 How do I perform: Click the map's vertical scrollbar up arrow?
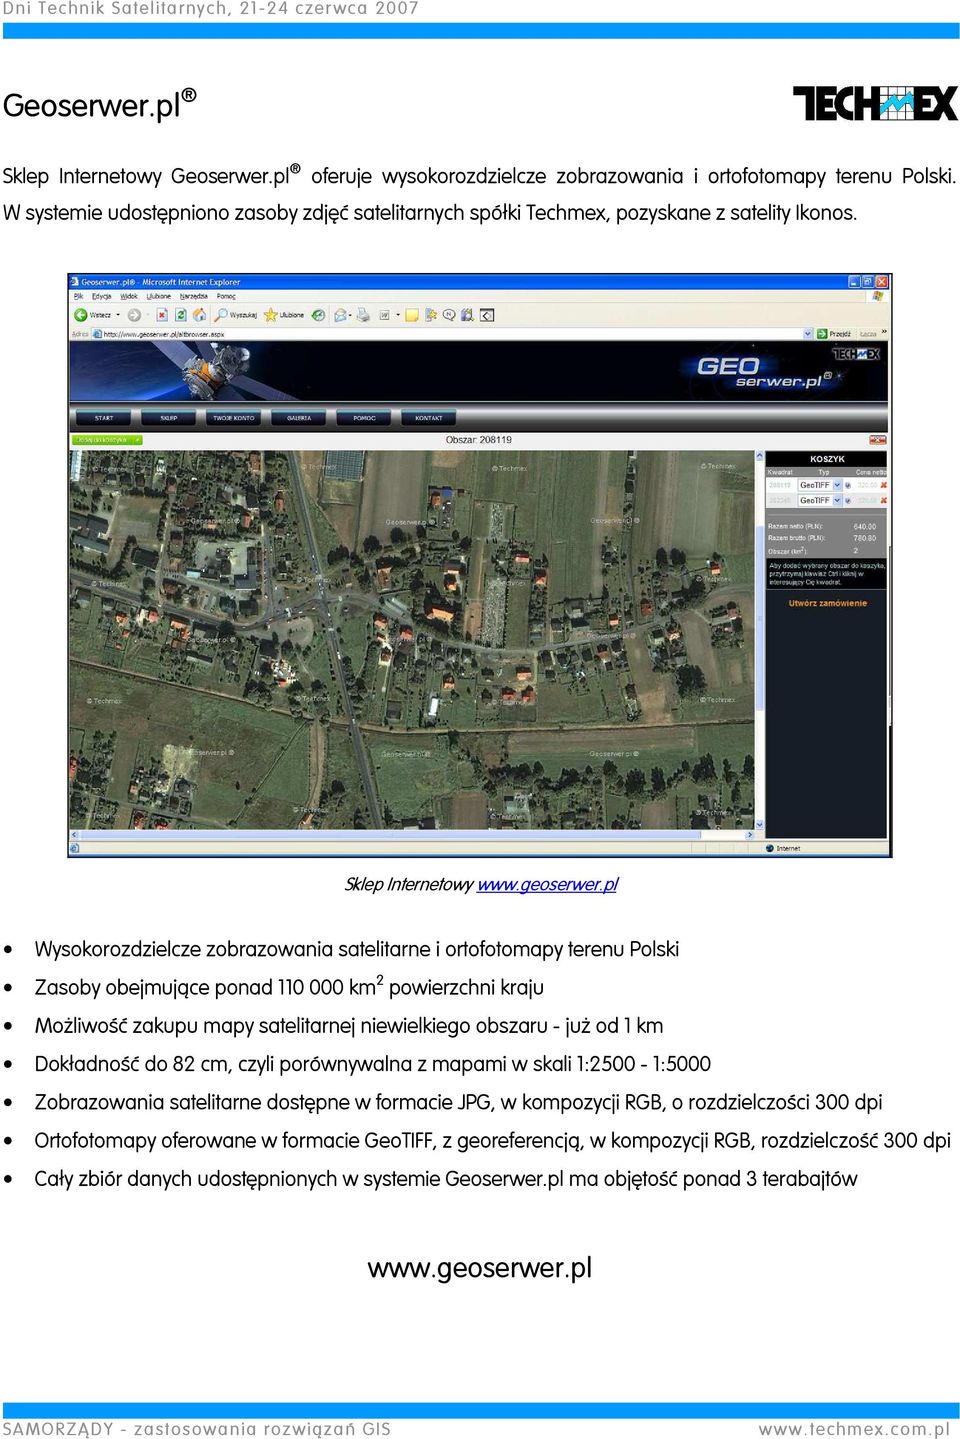click(760, 456)
